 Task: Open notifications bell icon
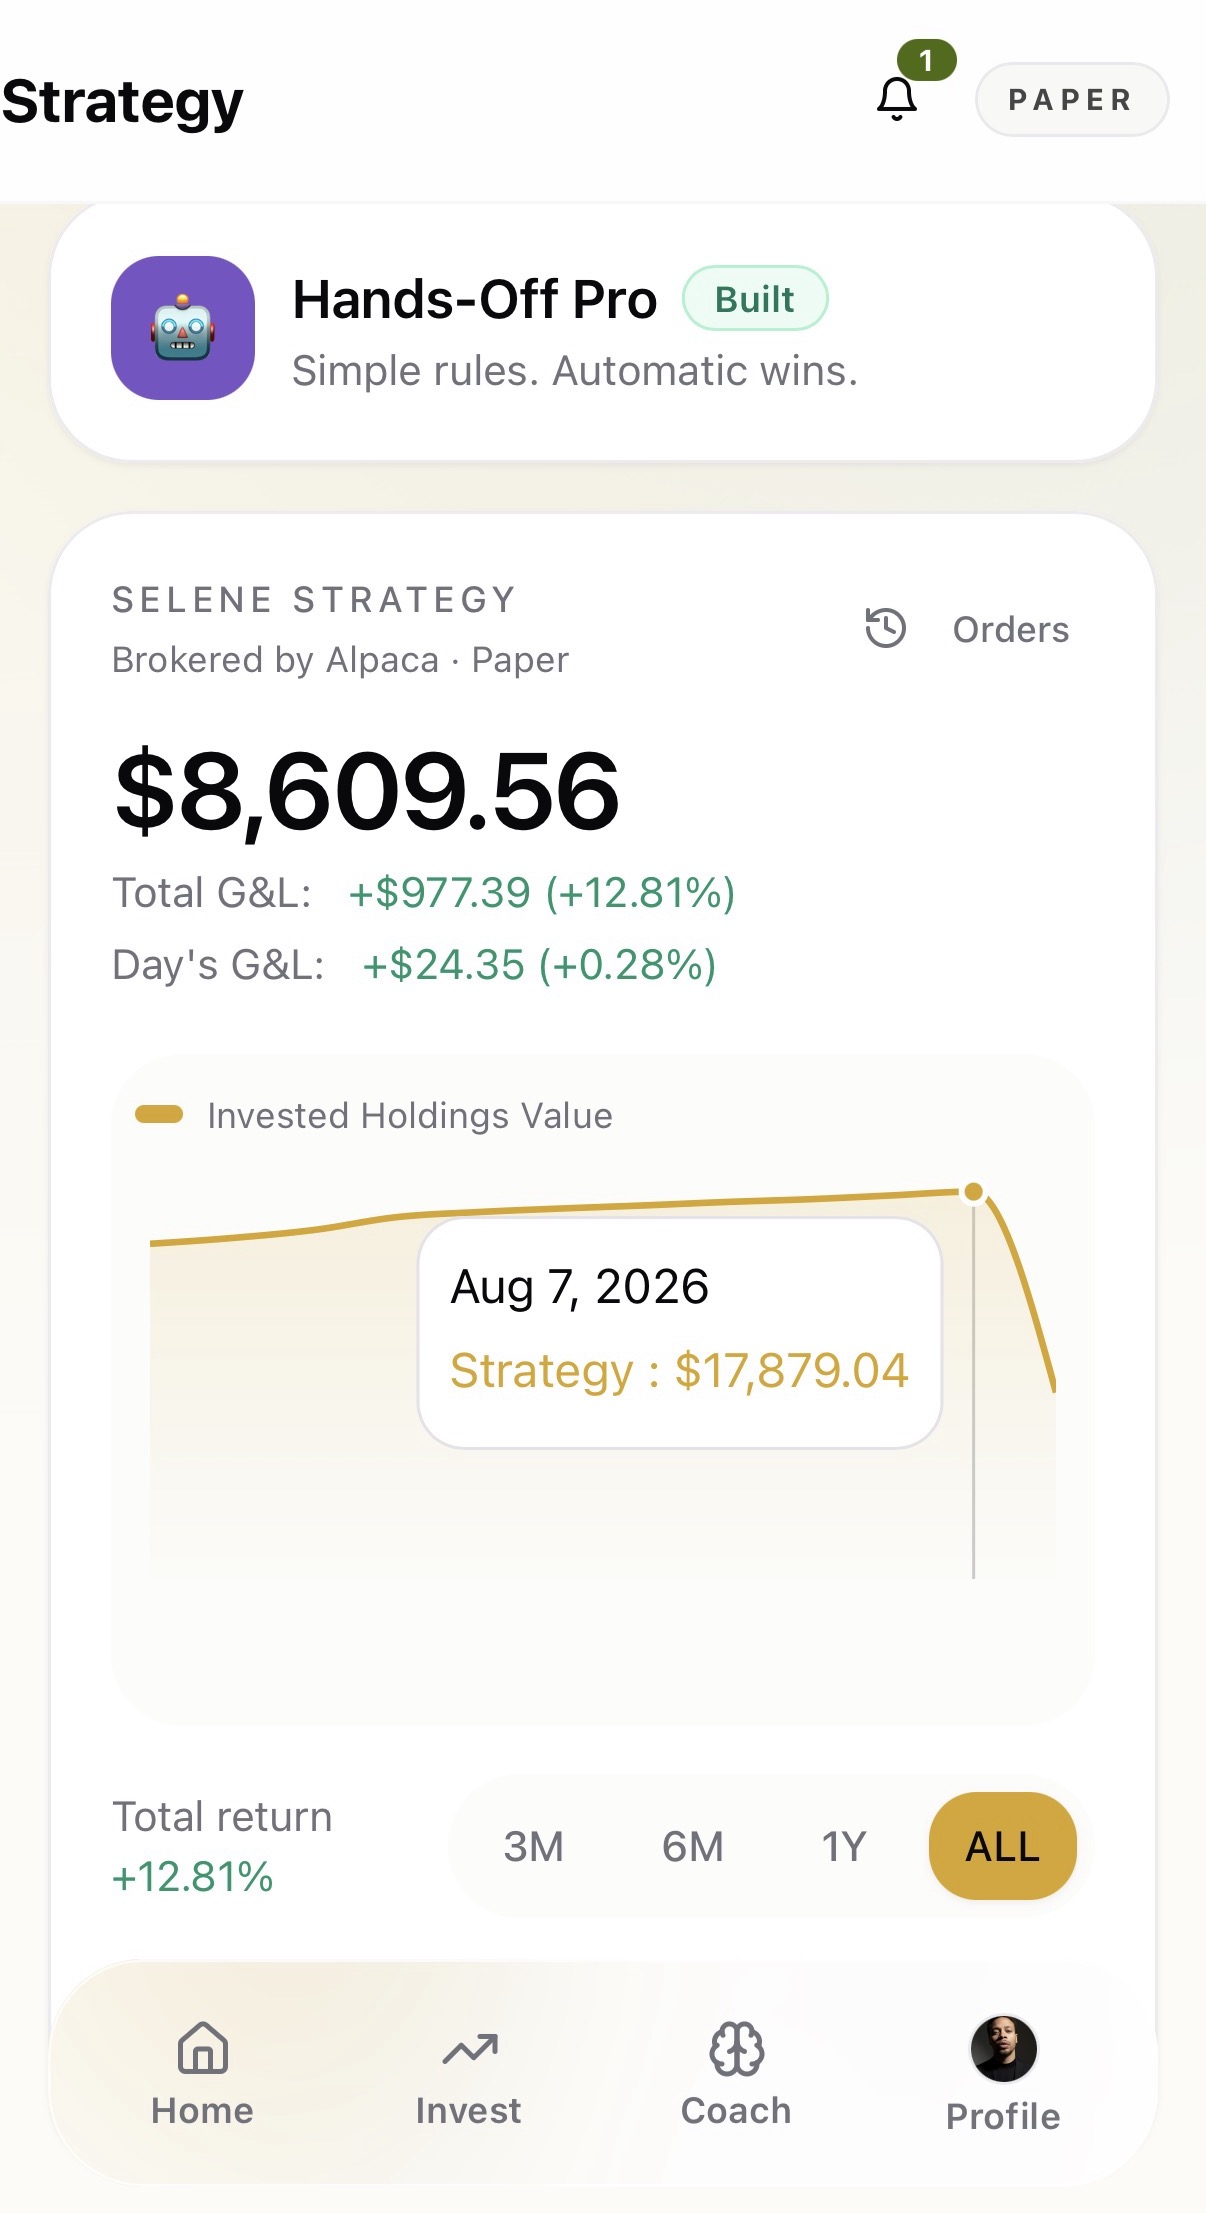click(x=897, y=100)
